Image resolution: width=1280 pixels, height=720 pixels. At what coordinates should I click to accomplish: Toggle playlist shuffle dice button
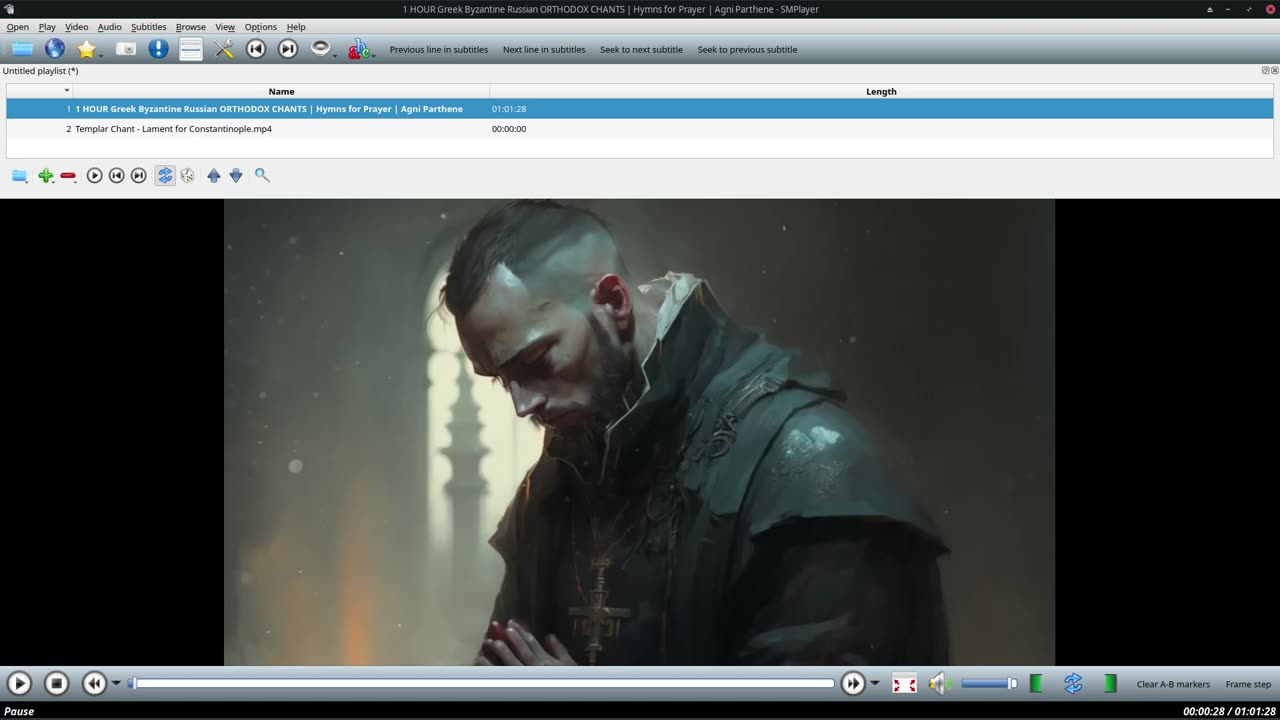coord(187,176)
